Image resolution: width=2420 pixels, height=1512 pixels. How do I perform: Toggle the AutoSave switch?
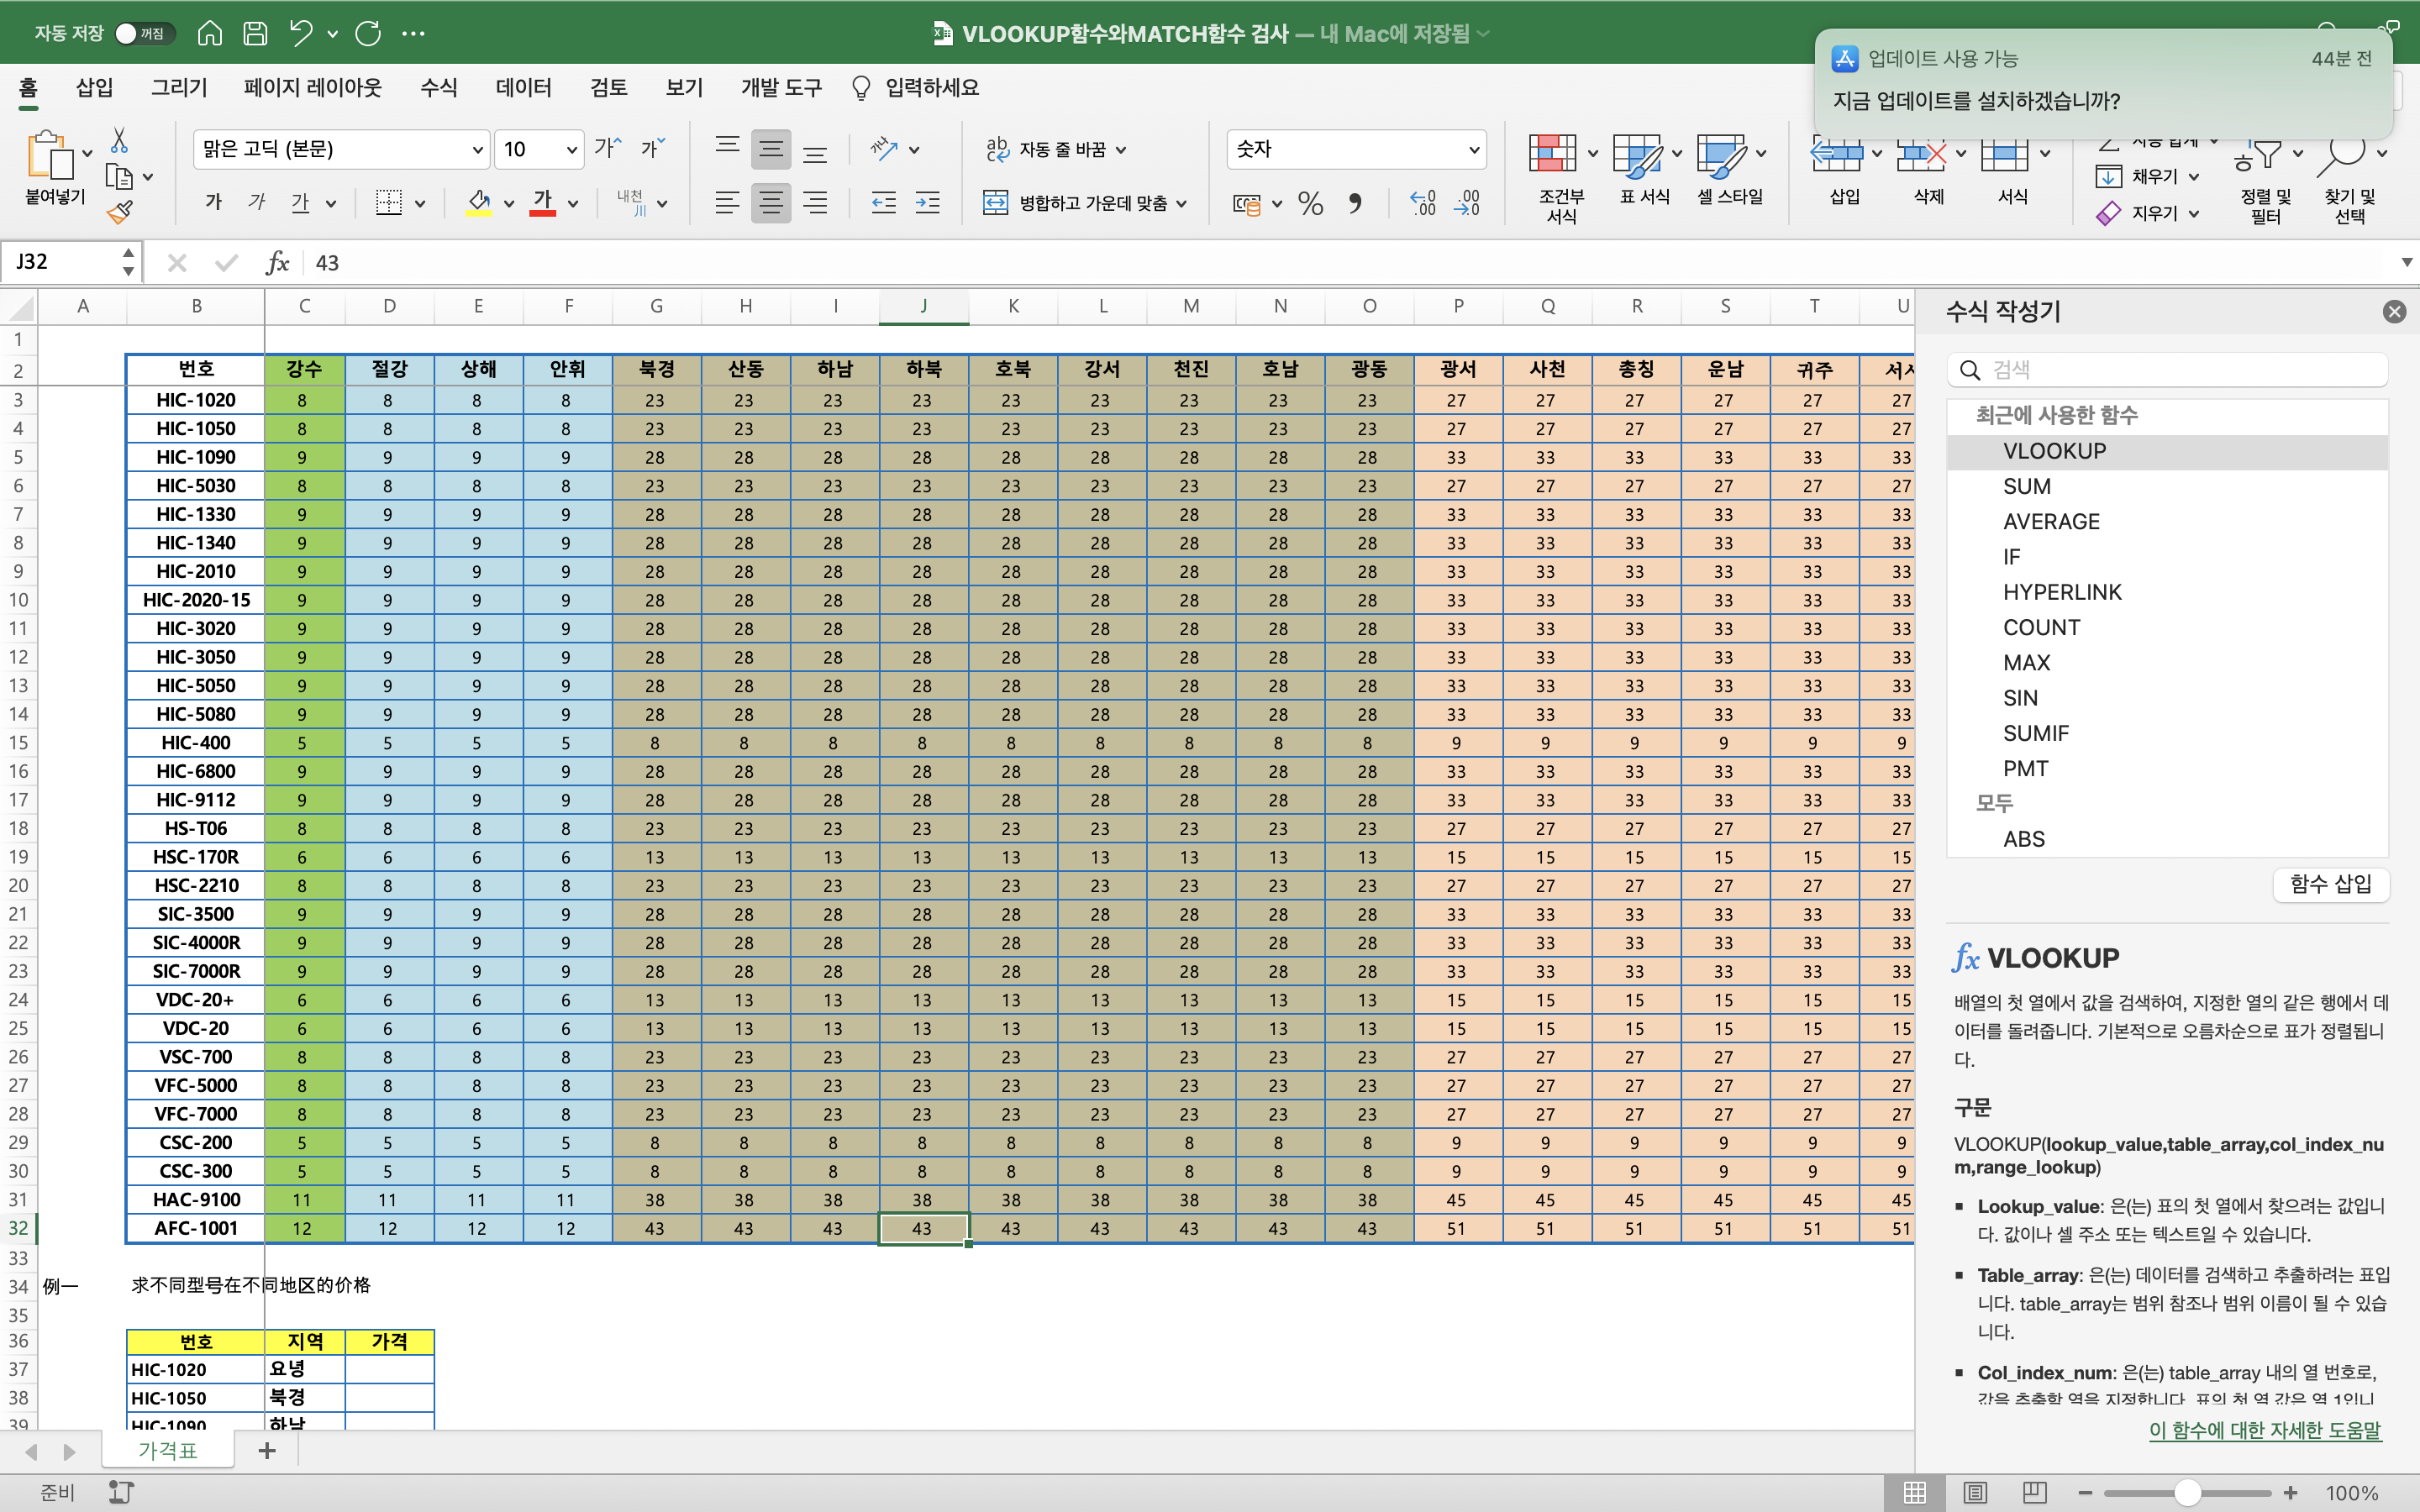pyautogui.click(x=144, y=33)
